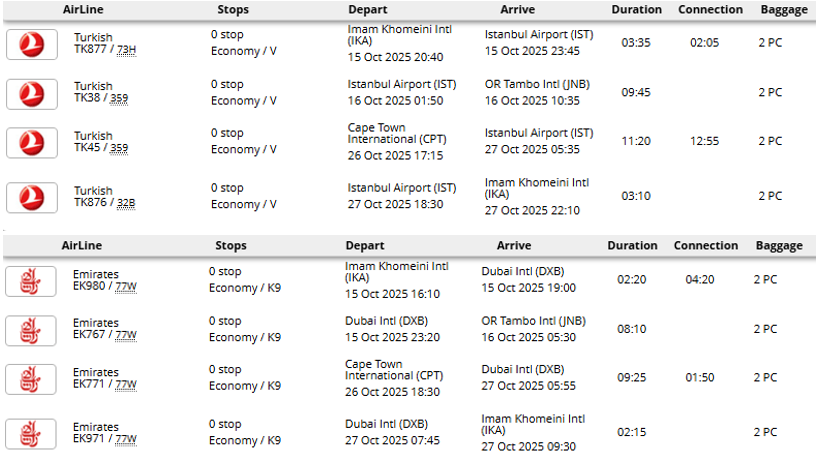Image resolution: width=818 pixels, height=456 pixels.
Task: Open the 359 aircraft code for TK38
Action: pos(119,99)
